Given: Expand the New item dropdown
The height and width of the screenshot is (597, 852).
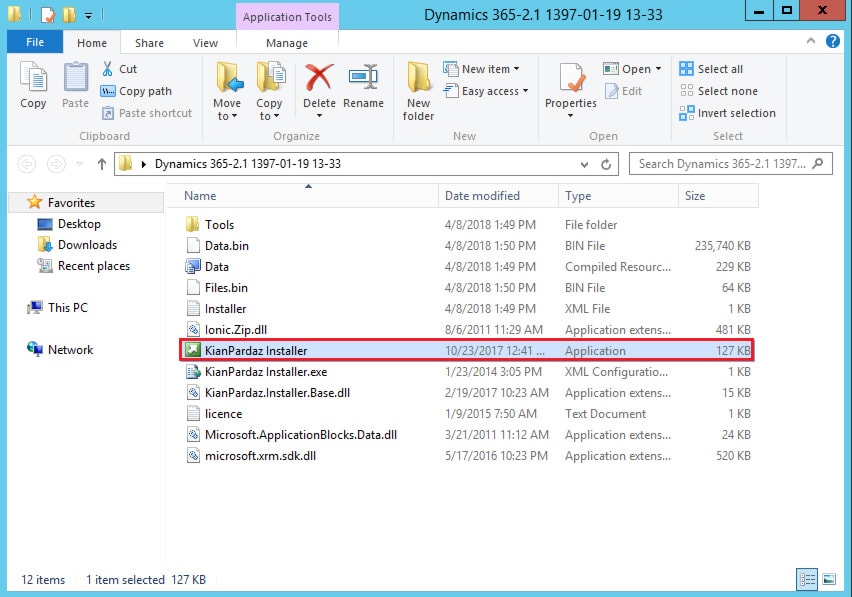Looking at the screenshot, I should [481, 69].
